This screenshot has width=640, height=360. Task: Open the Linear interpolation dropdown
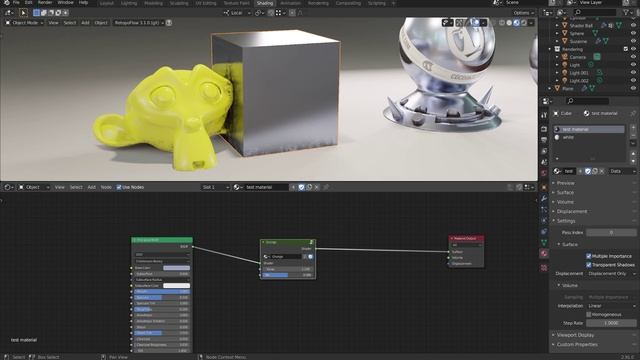(x=611, y=306)
